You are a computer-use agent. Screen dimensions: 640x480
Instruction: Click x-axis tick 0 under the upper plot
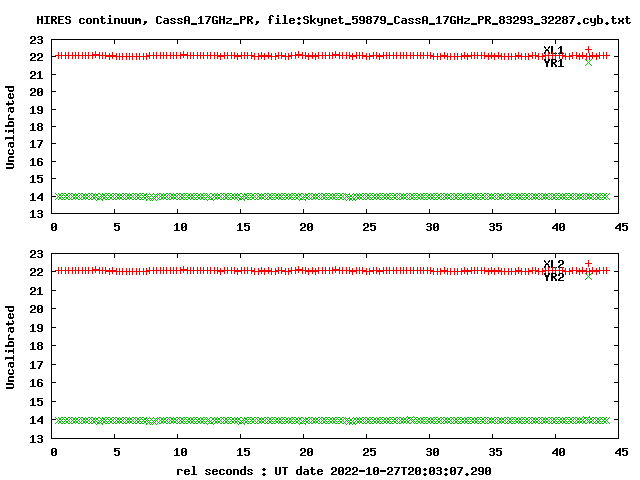pyautogui.click(x=54, y=227)
